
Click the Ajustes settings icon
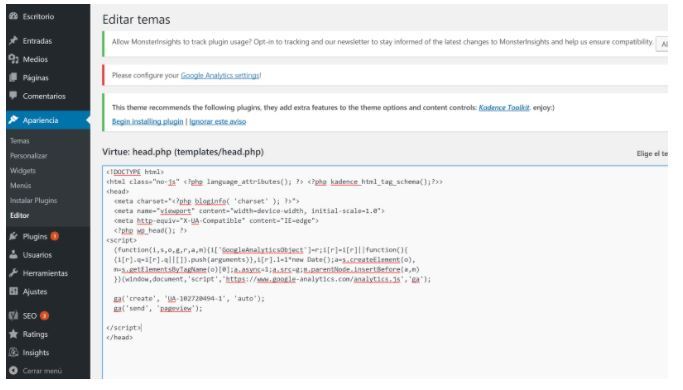pos(13,292)
